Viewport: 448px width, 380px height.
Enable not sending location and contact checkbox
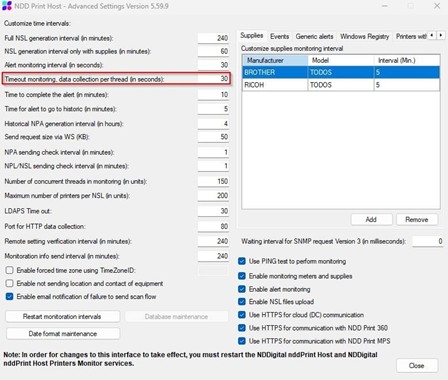(9, 283)
